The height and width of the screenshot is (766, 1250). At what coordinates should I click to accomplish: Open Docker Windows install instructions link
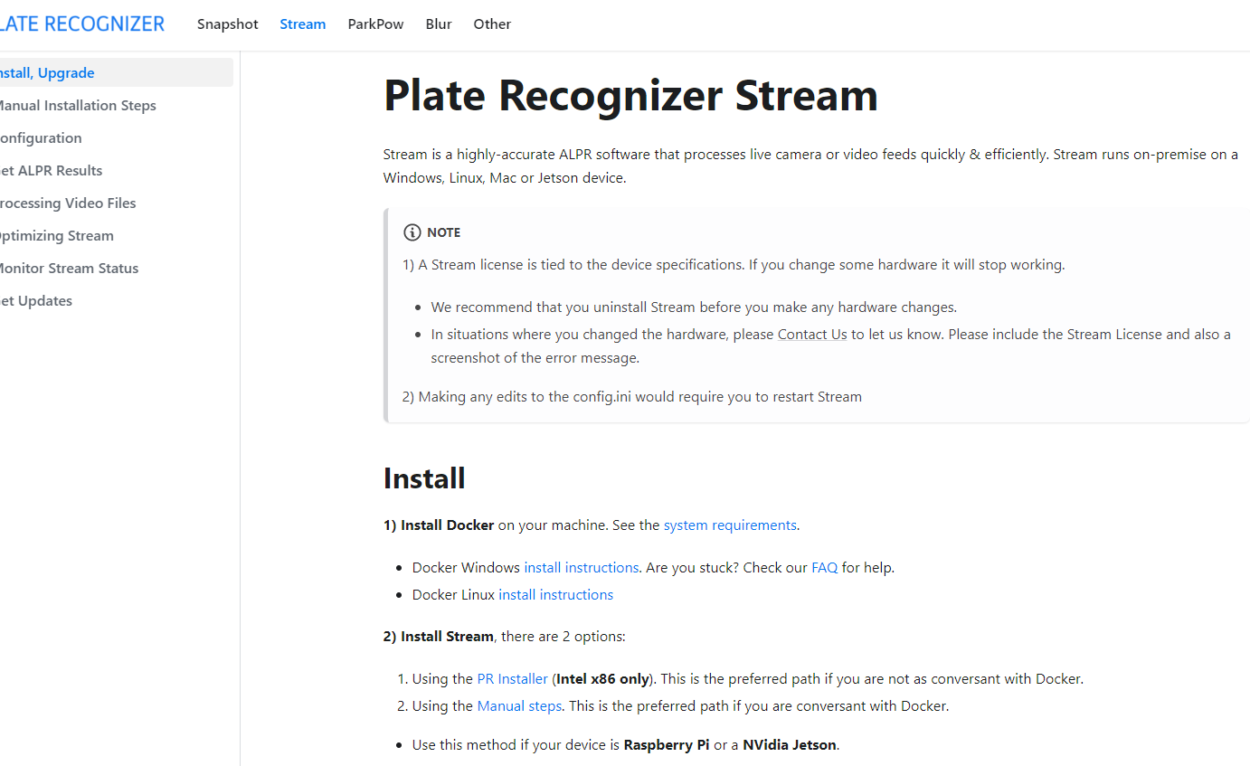pos(581,567)
